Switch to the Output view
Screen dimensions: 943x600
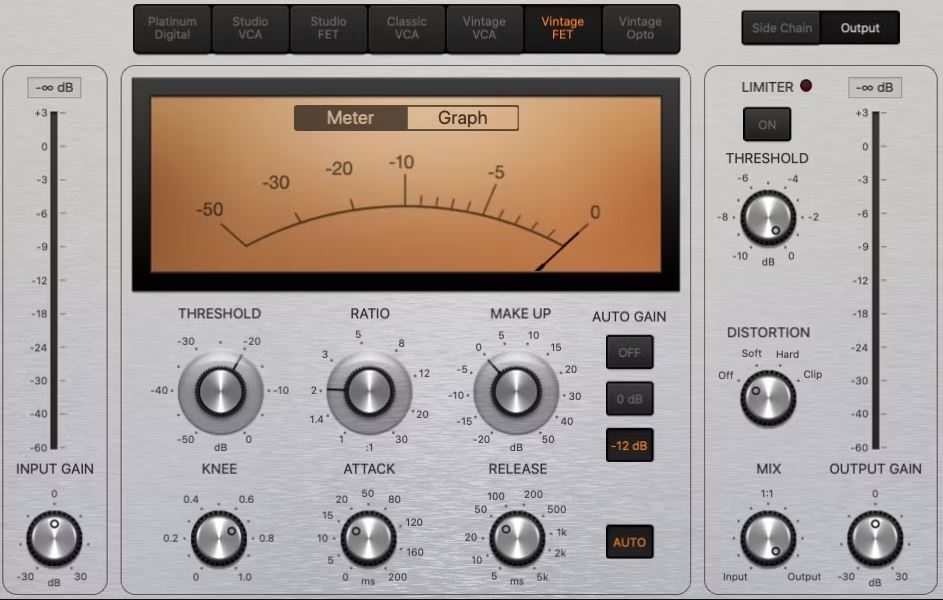860,28
